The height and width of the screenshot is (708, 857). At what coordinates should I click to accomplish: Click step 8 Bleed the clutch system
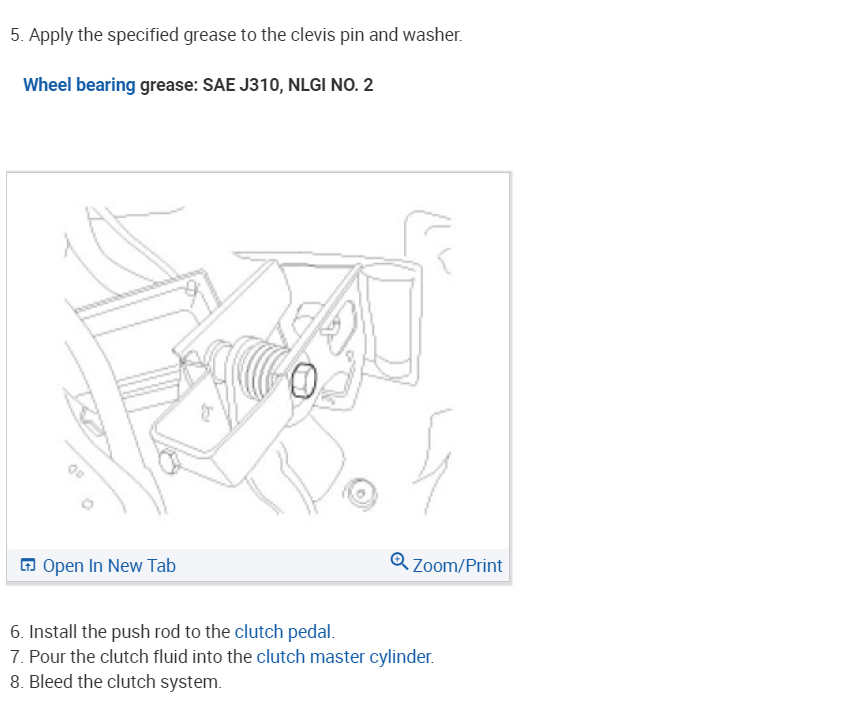point(116,682)
